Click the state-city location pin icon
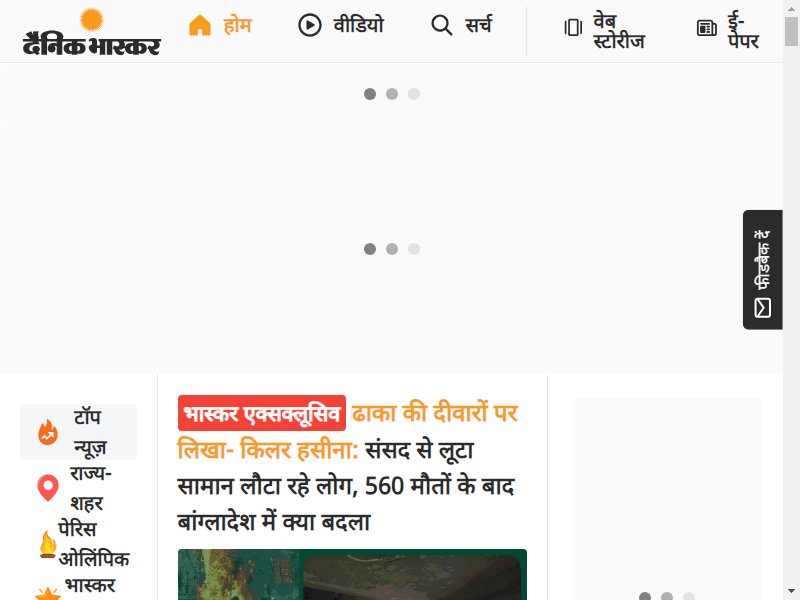The height and width of the screenshot is (600, 800). [x=48, y=488]
